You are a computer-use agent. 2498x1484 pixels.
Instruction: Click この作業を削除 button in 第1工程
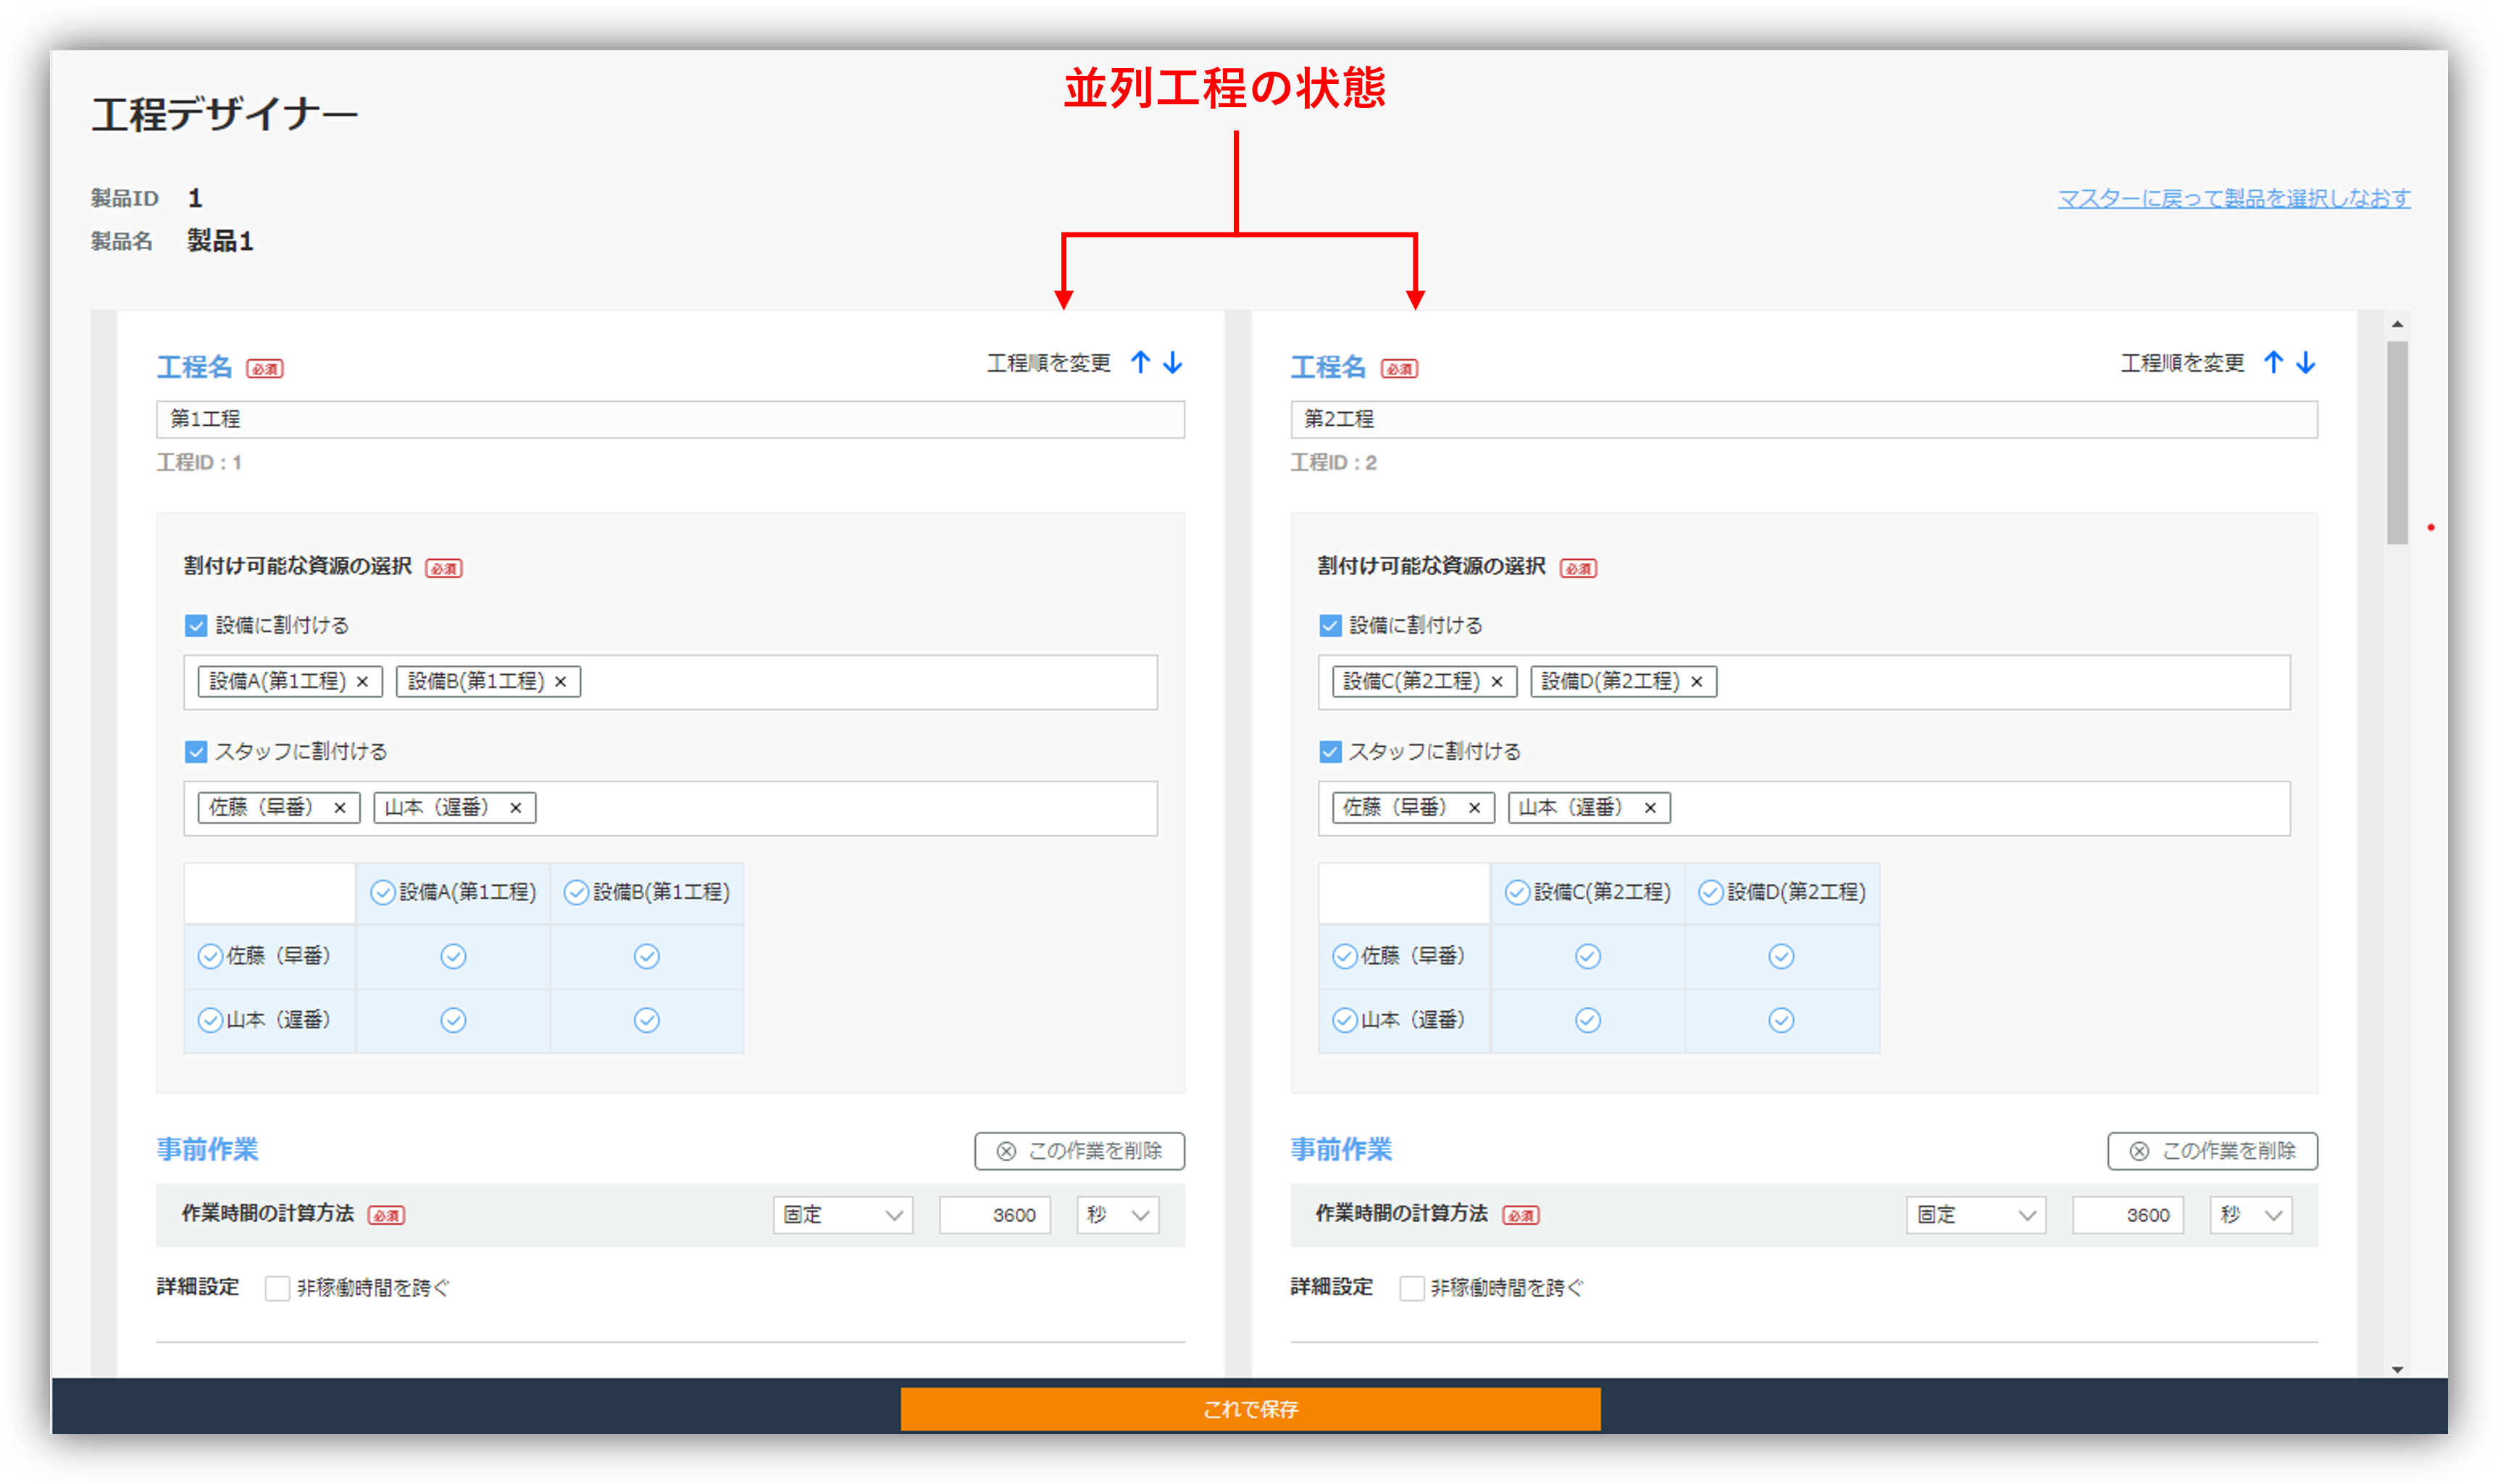coord(1079,1151)
